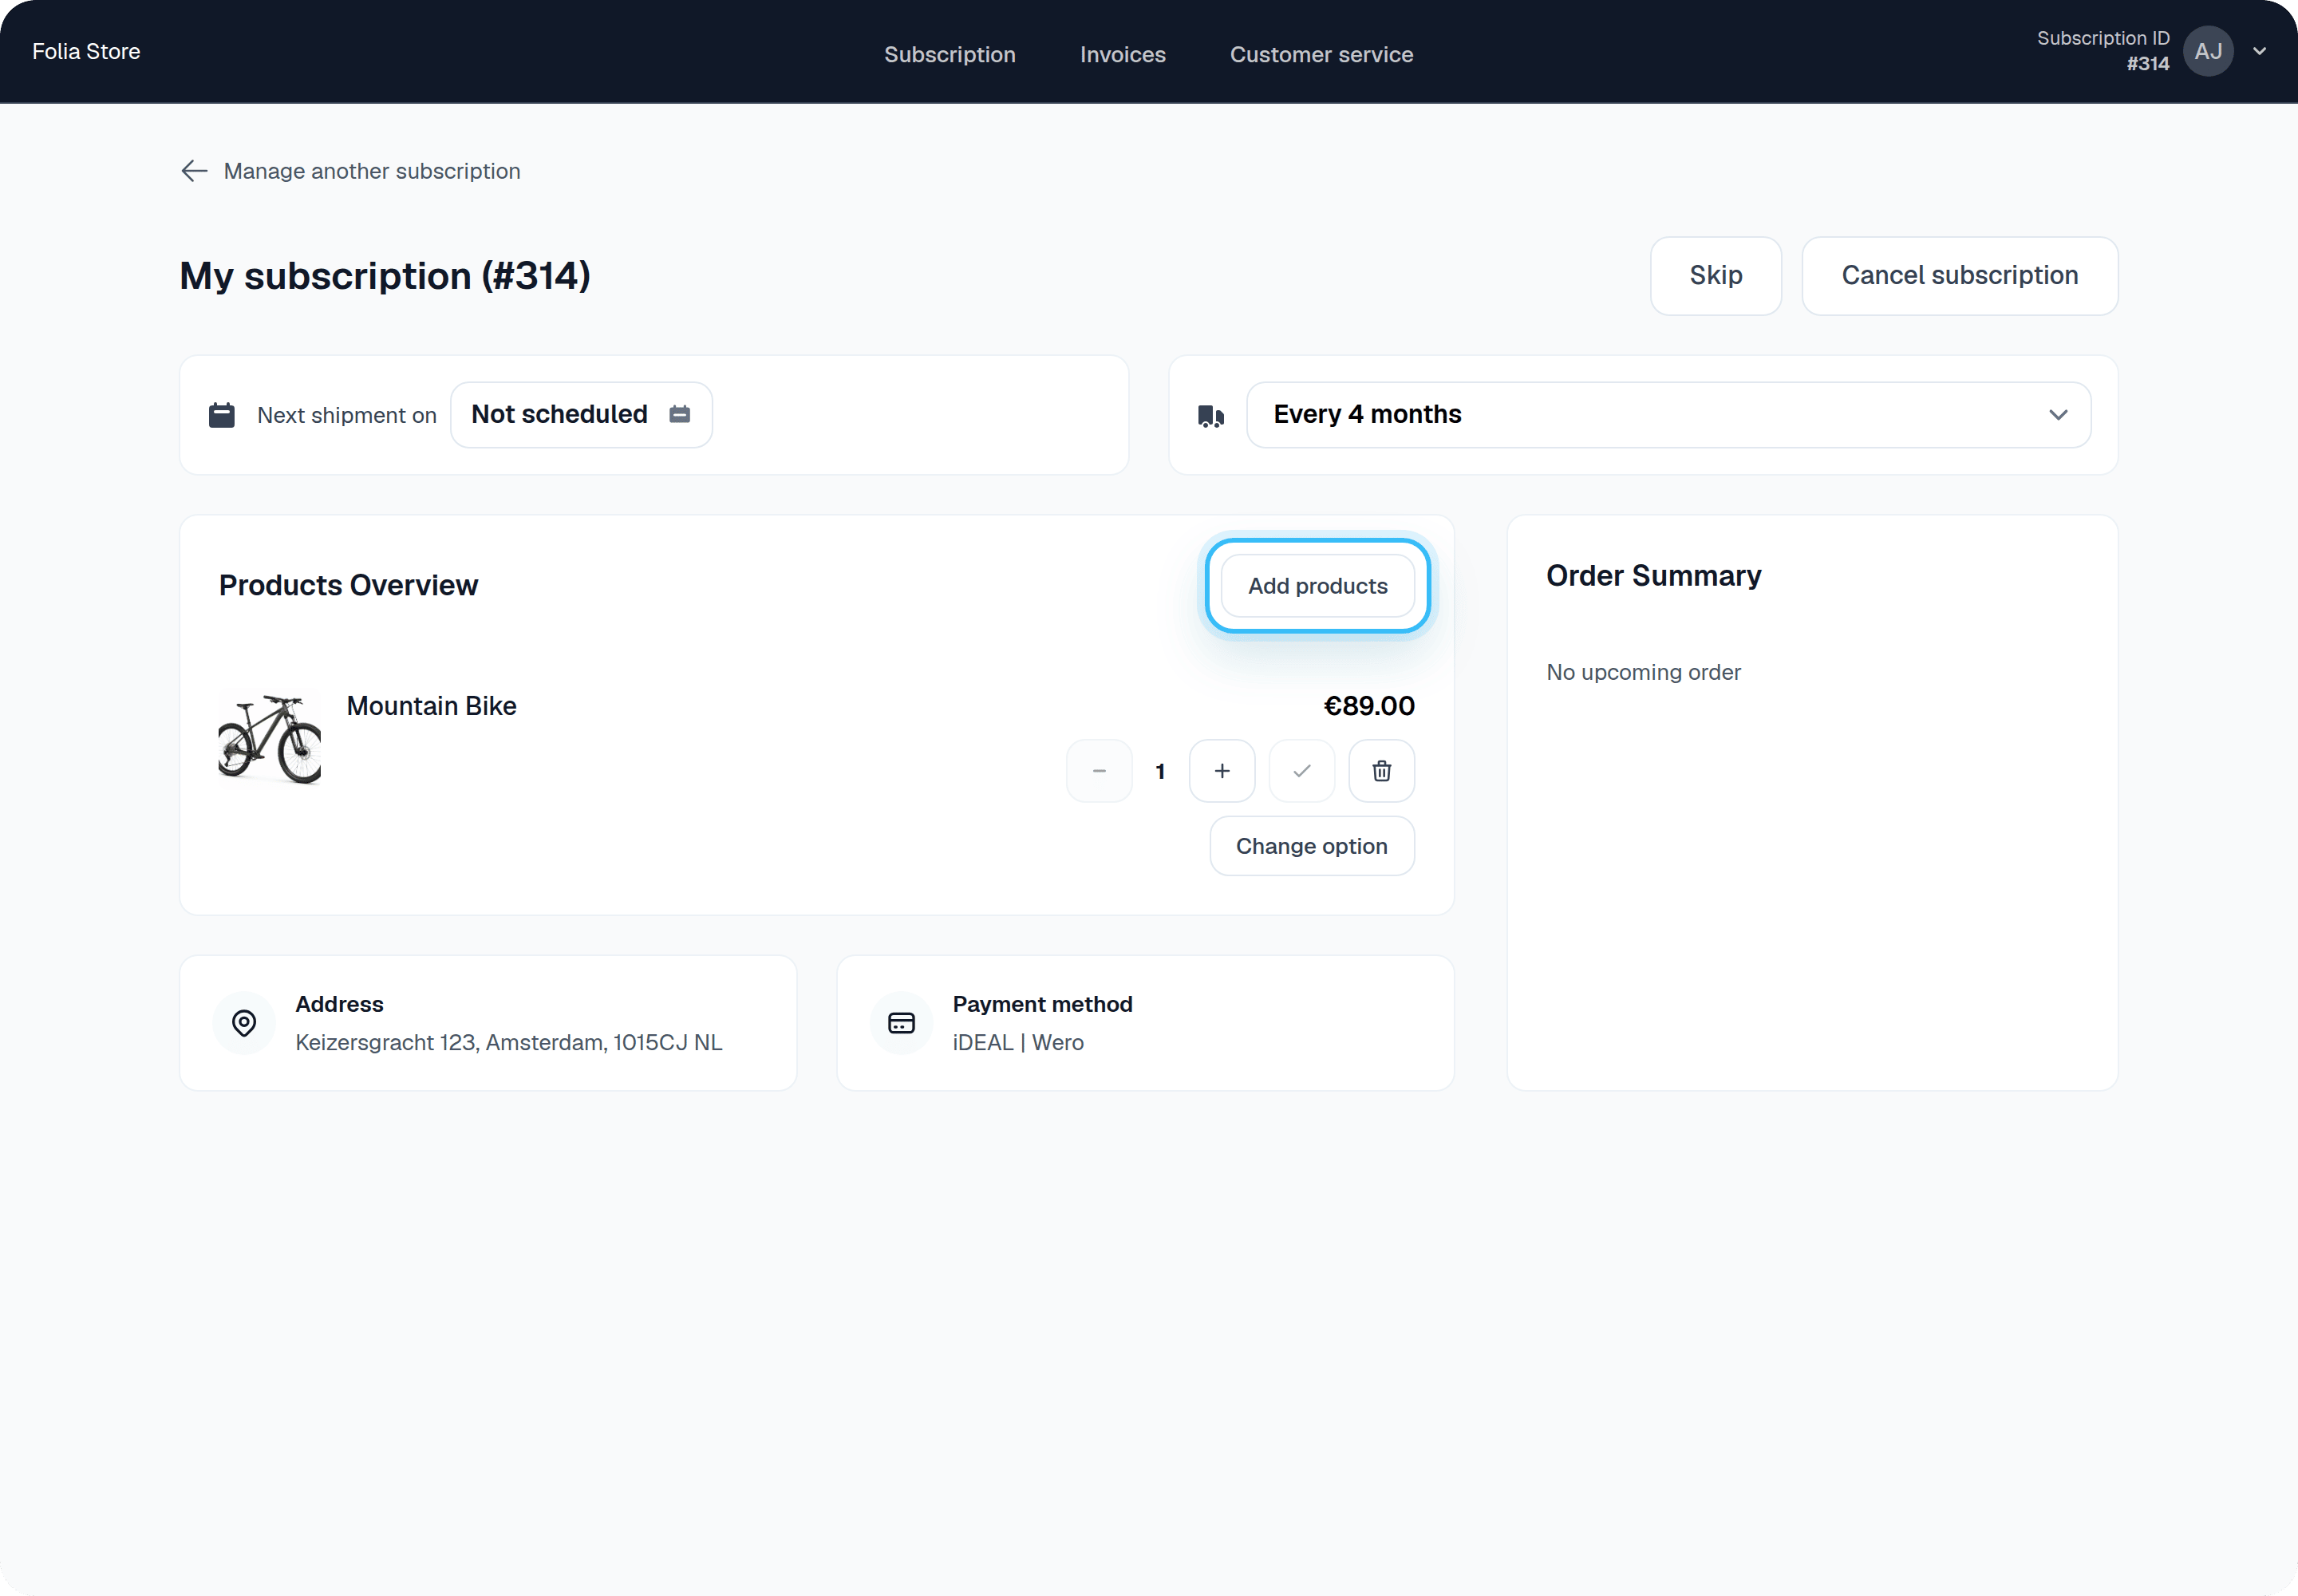Open Customer service in navigation
Viewport: 2298px width, 1596px height.
1321,54
